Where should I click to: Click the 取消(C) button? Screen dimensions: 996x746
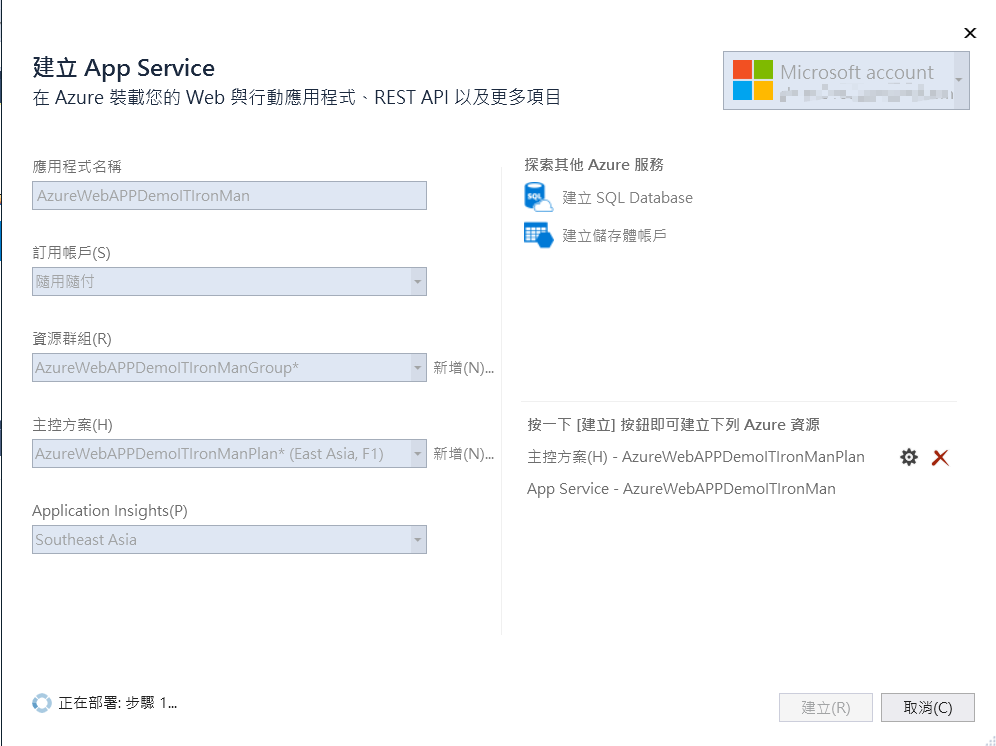click(927, 707)
